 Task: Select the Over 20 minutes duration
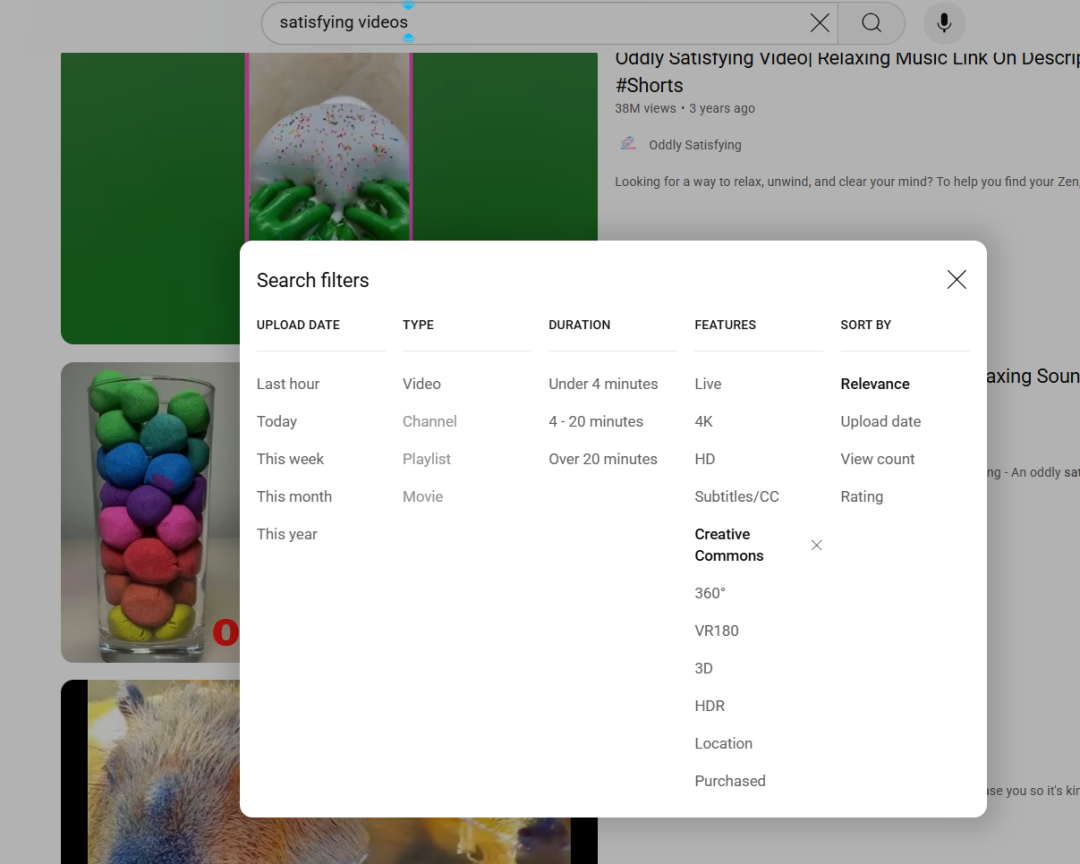coord(603,459)
